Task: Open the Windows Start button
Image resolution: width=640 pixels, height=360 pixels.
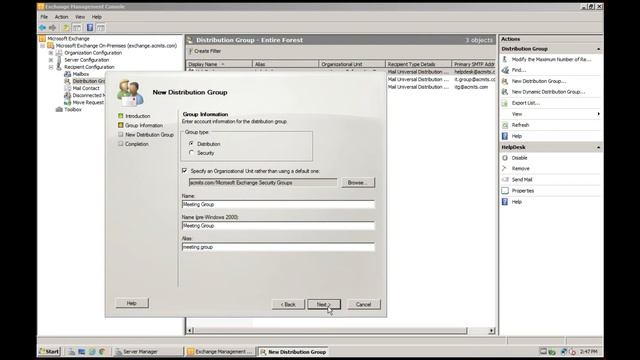Action: click(49, 351)
